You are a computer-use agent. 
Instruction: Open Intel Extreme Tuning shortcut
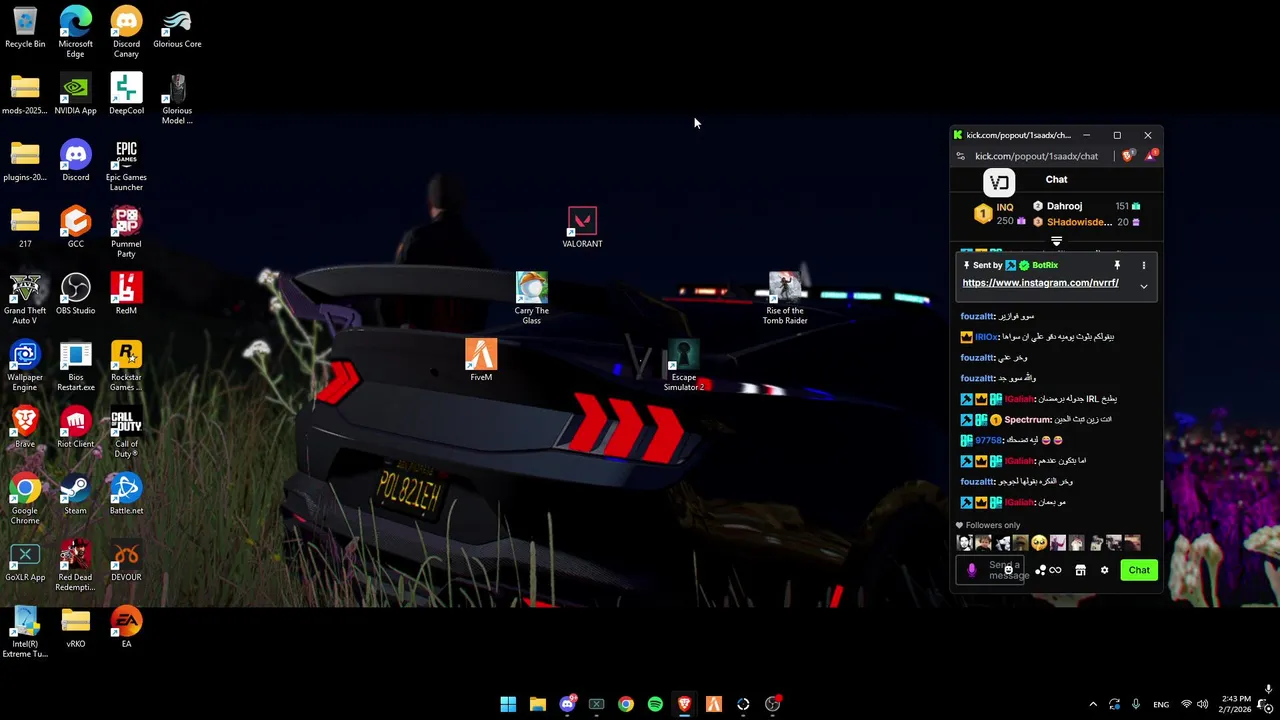pos(25,632)
